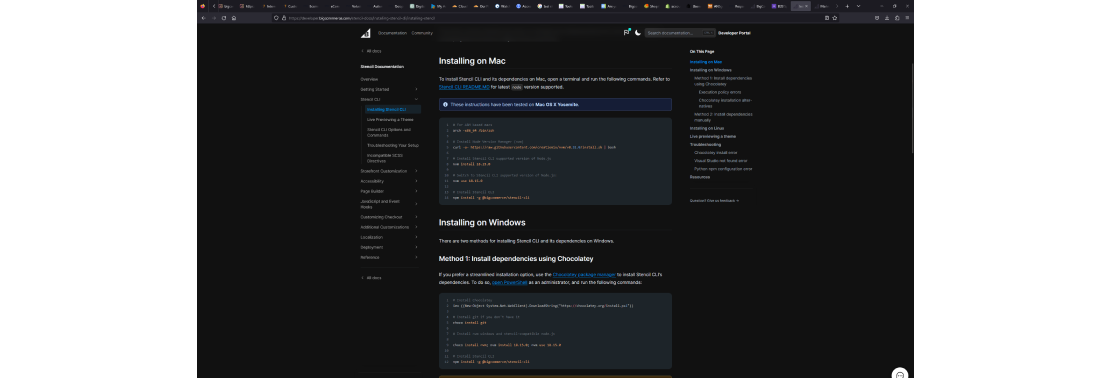Click the Search documentation field
The image size is (1110, 378).
(x=680, y=33)
